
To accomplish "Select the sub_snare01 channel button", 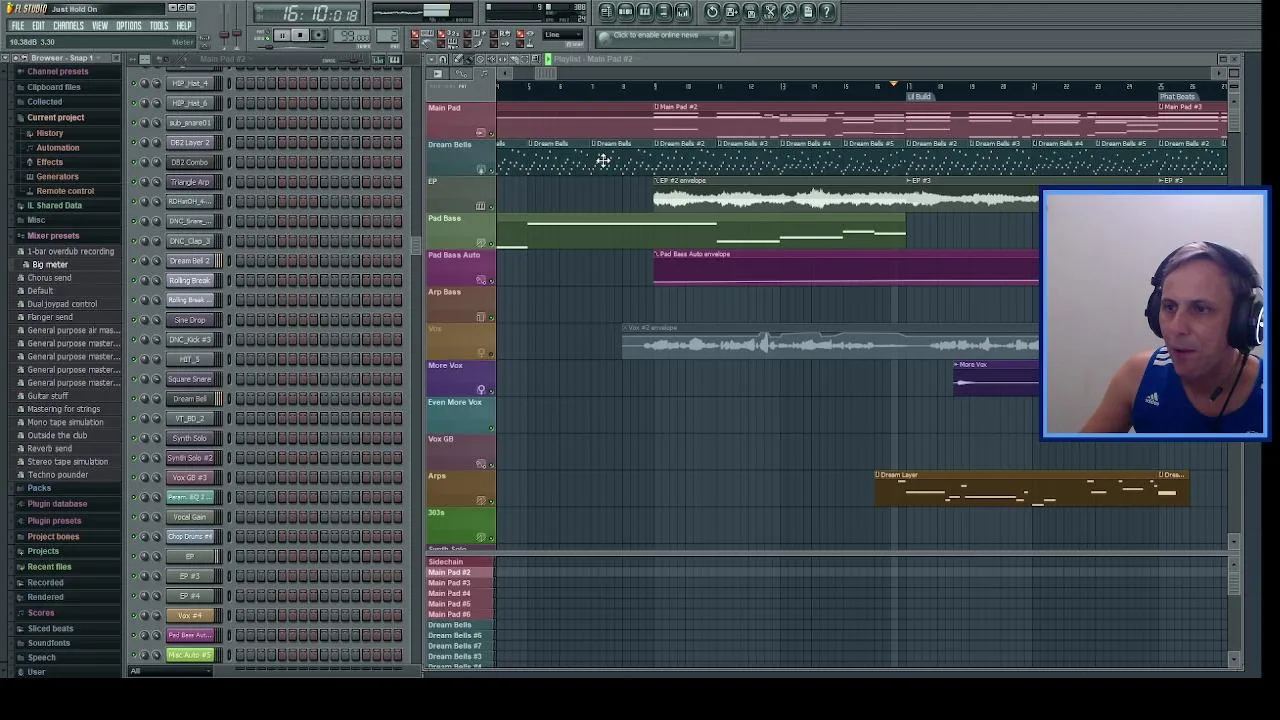I will (x=190, y=123).
